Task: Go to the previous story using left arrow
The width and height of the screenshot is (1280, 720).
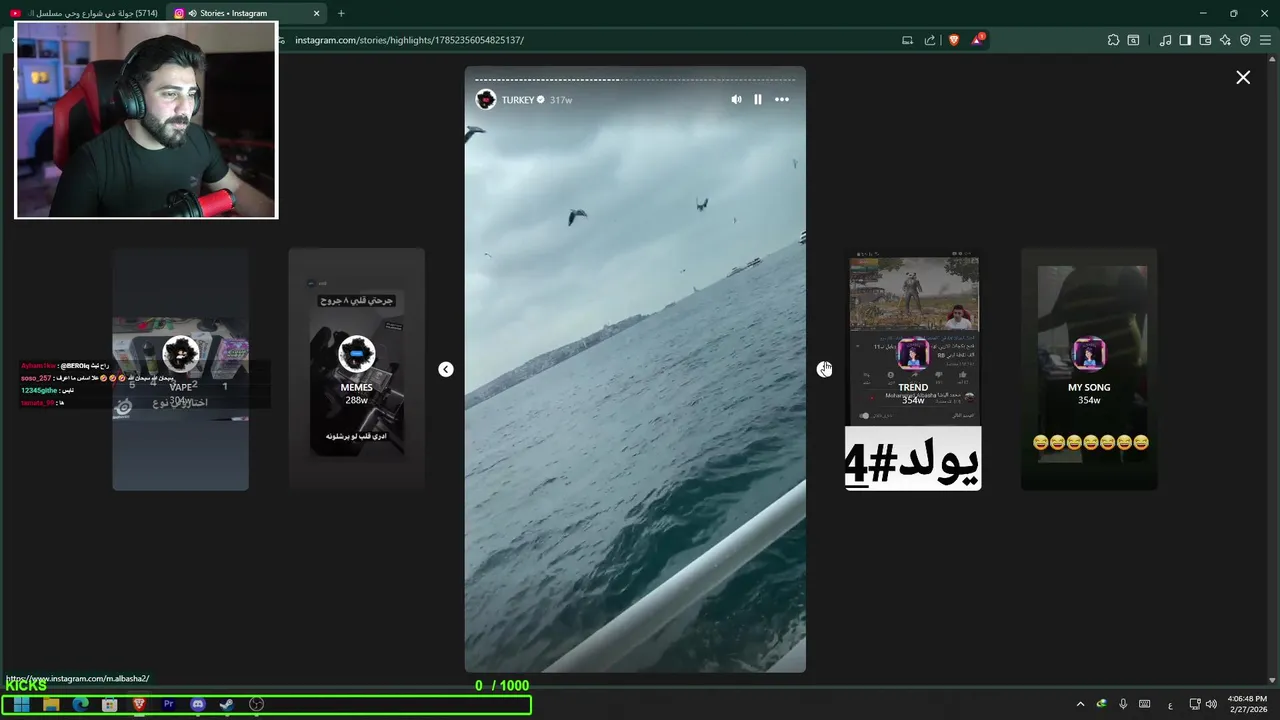Action: coord(446,369)
